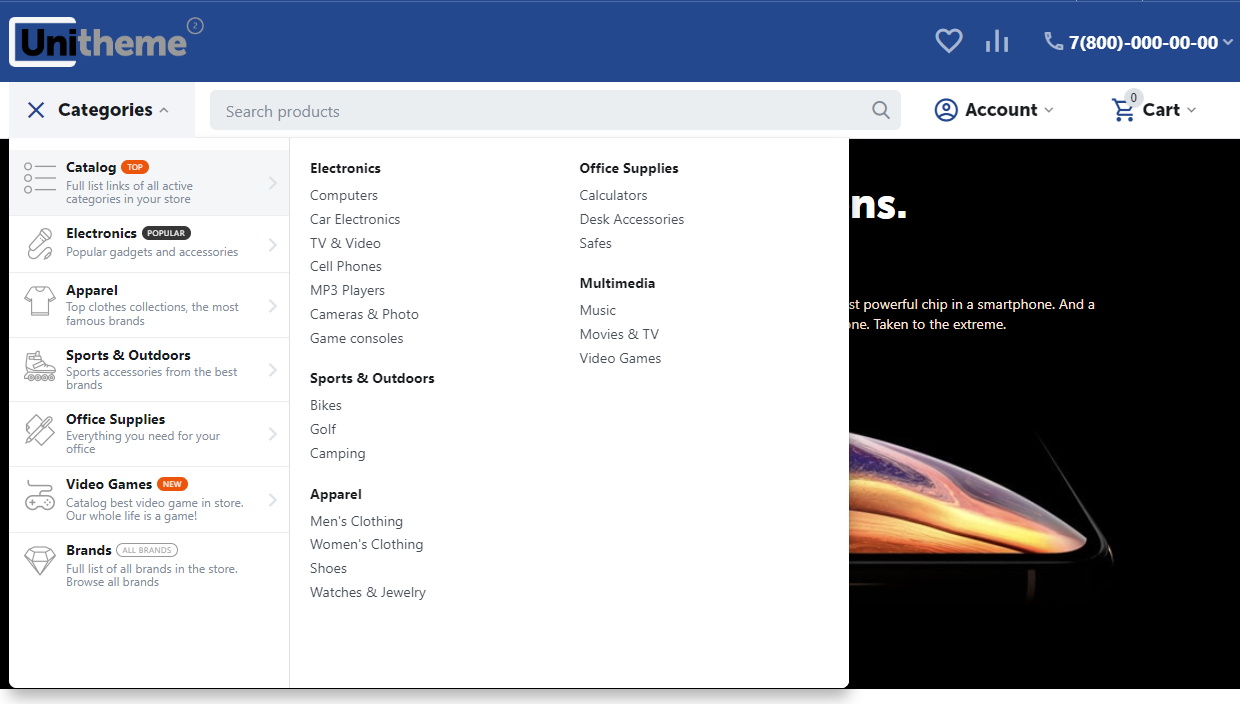Click the Brands diamond icon
The height and width of the screenshot is (704, 1240).
(x=40, y=561)
